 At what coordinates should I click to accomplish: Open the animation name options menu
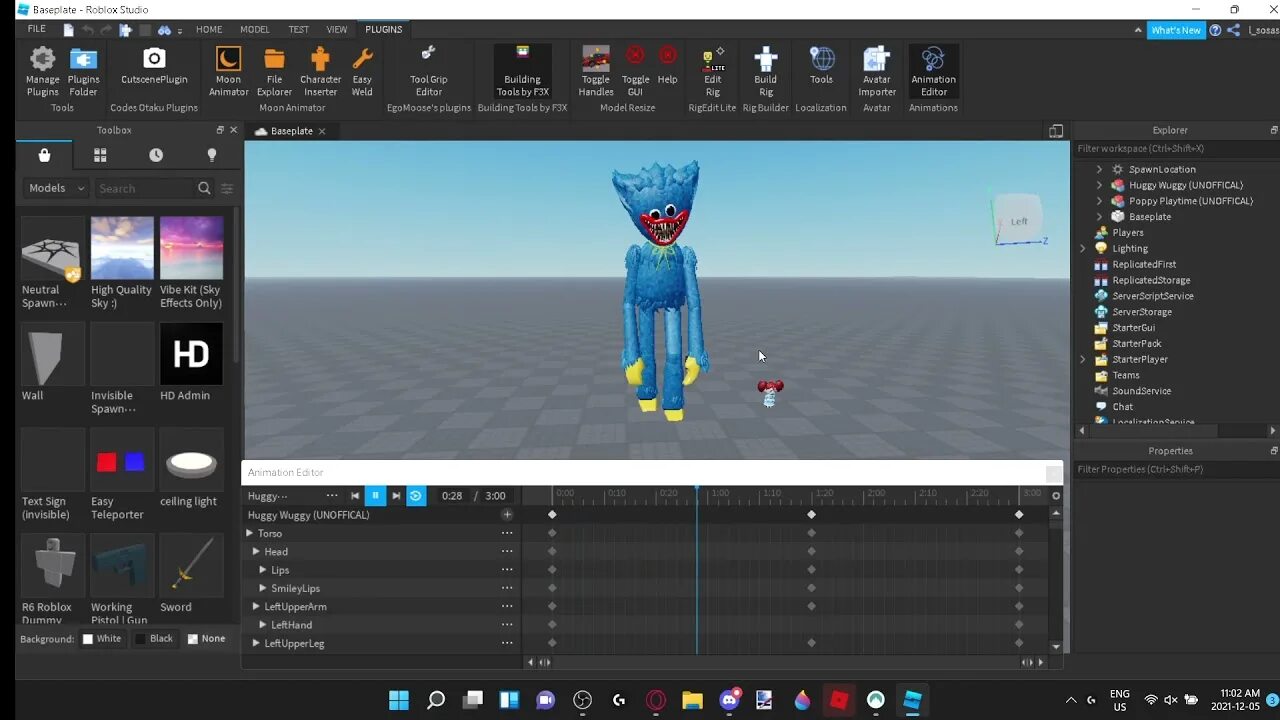(332, 496)
